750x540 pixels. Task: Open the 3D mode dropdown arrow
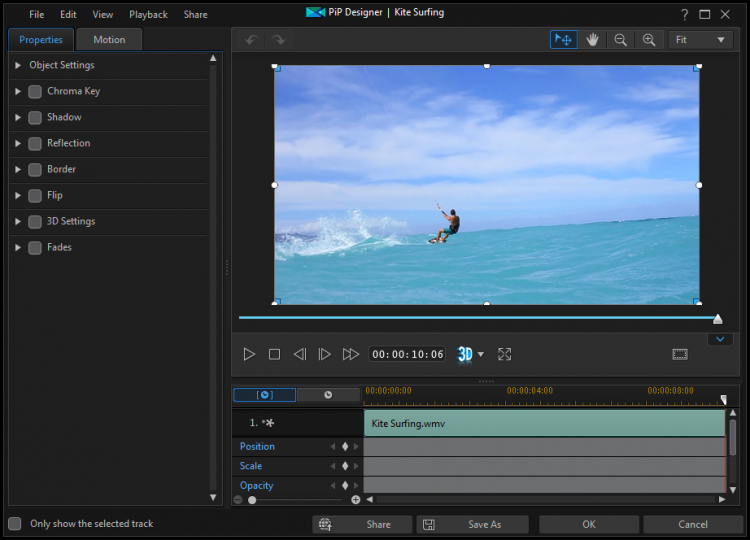pos(481,354)
